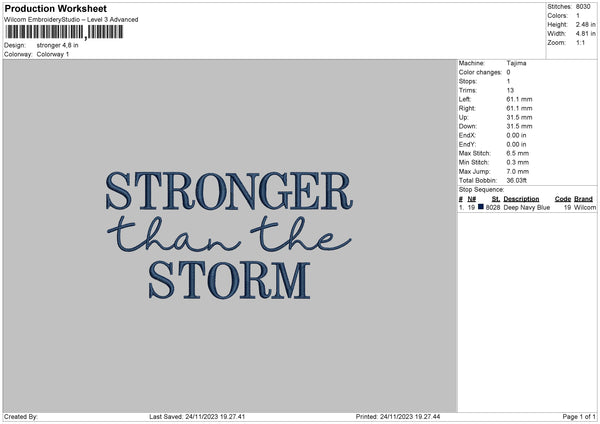Click the Deep Navy Blue color swatch
600x424 pixels.
[x=481, y=207]
